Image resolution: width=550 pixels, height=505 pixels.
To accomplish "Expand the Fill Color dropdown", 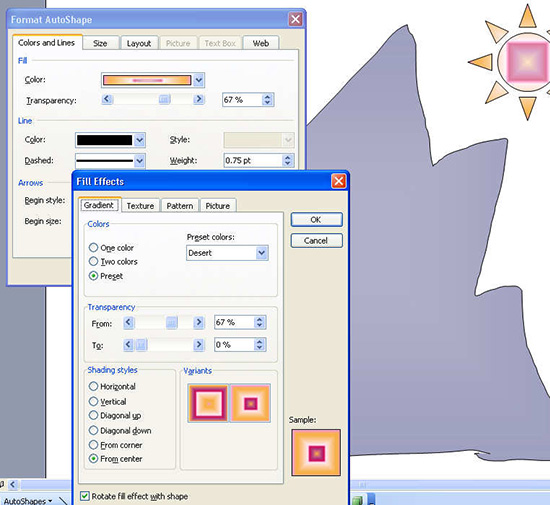I will pyautogui.click(x=199, y=80).
